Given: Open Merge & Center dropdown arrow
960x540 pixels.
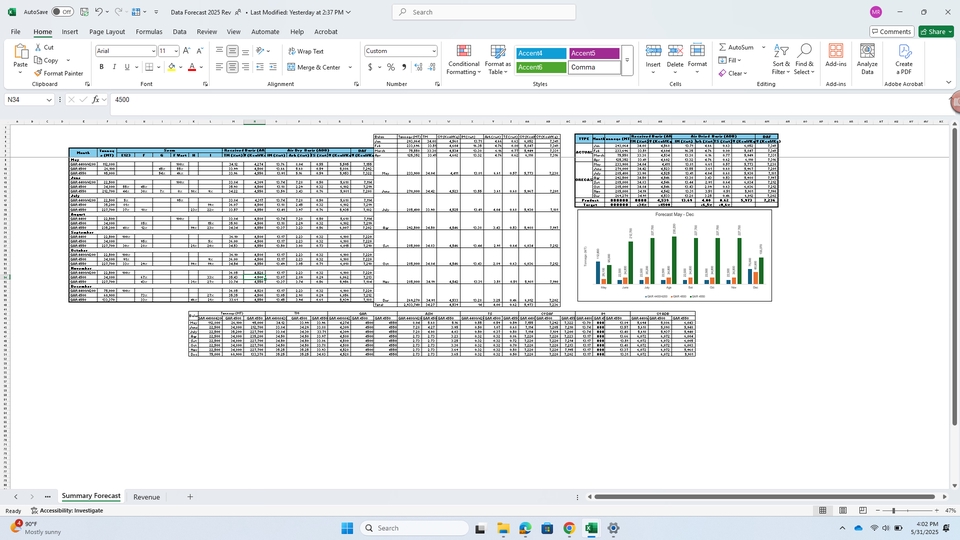Looking at the screenshot, I should coord(350,67).
